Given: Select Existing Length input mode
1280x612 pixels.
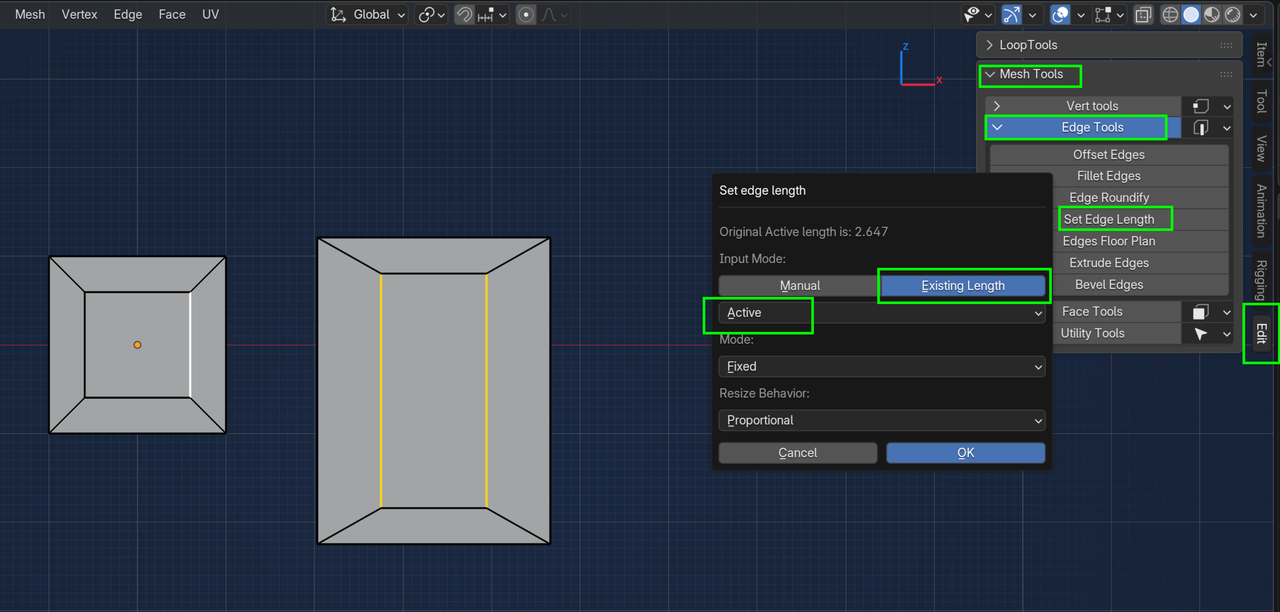Looking at the screenshot, I should (x=963, y=286).
